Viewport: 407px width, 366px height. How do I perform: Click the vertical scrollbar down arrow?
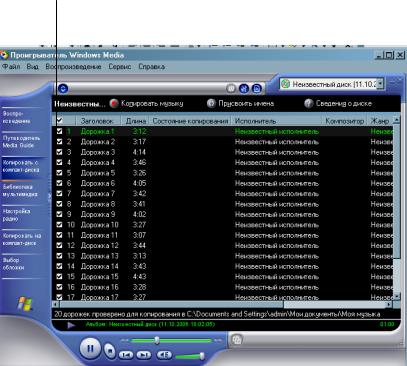pyautogui.click(x=397, y=296)
